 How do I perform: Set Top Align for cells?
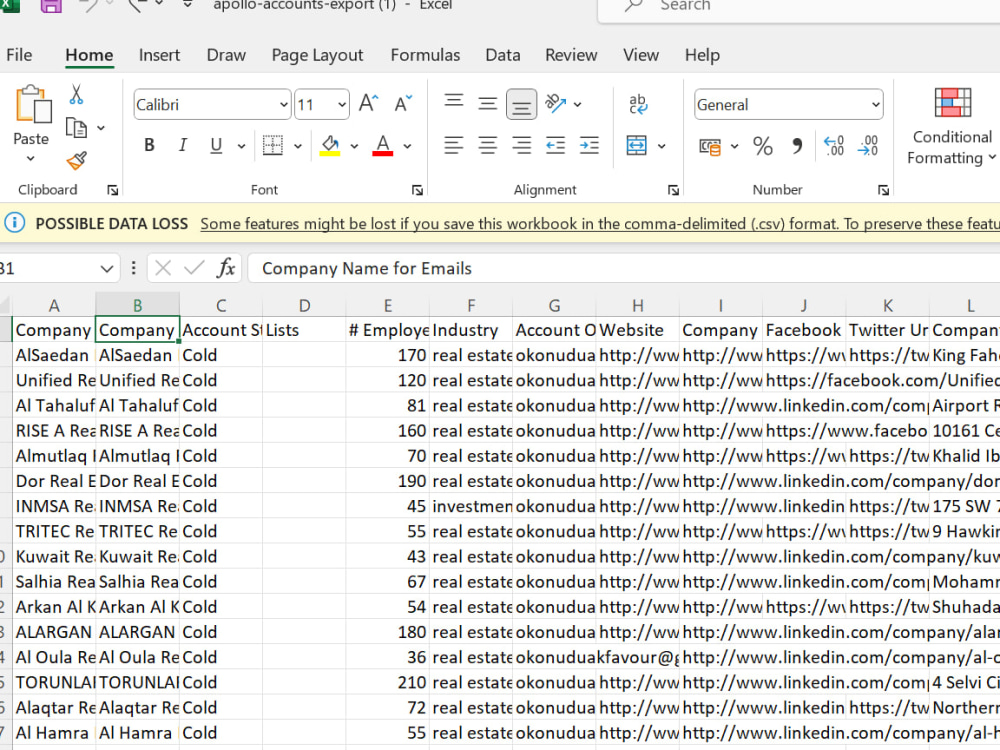(x=453, y=103)
